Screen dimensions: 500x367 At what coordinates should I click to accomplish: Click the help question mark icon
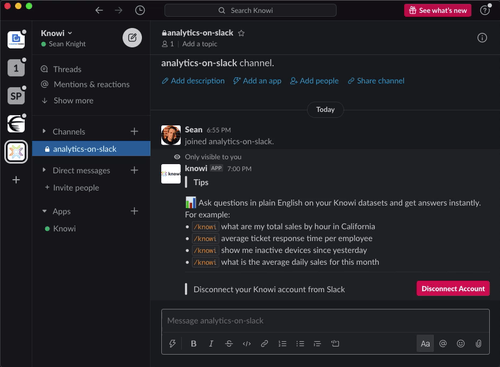[484, 10]
